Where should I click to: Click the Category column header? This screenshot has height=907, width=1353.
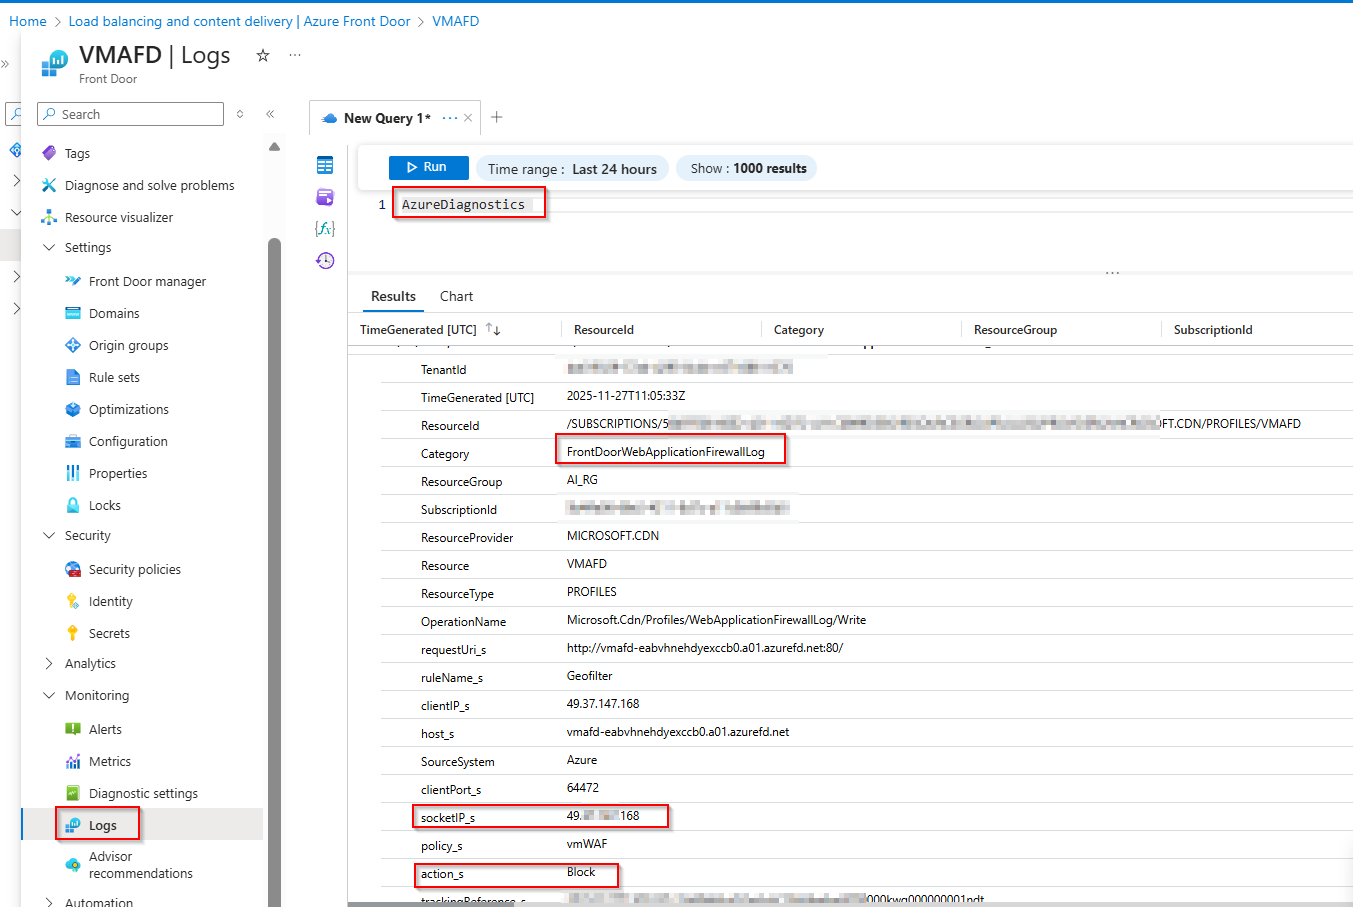coord(799,330)
